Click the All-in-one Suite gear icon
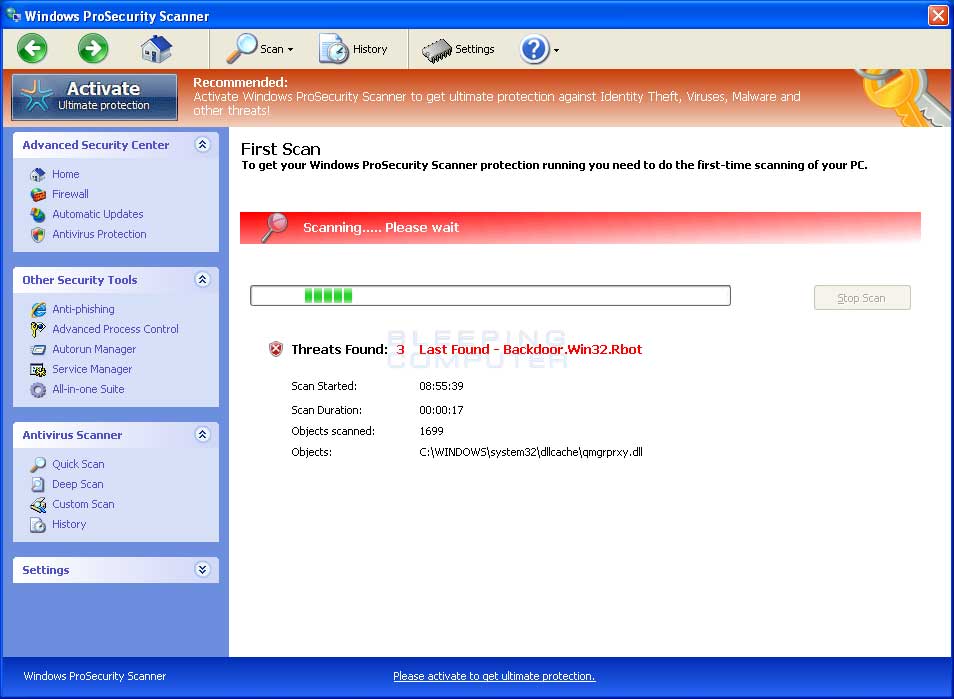The height and width of the screenshot is (699, 954). (38, 390)
